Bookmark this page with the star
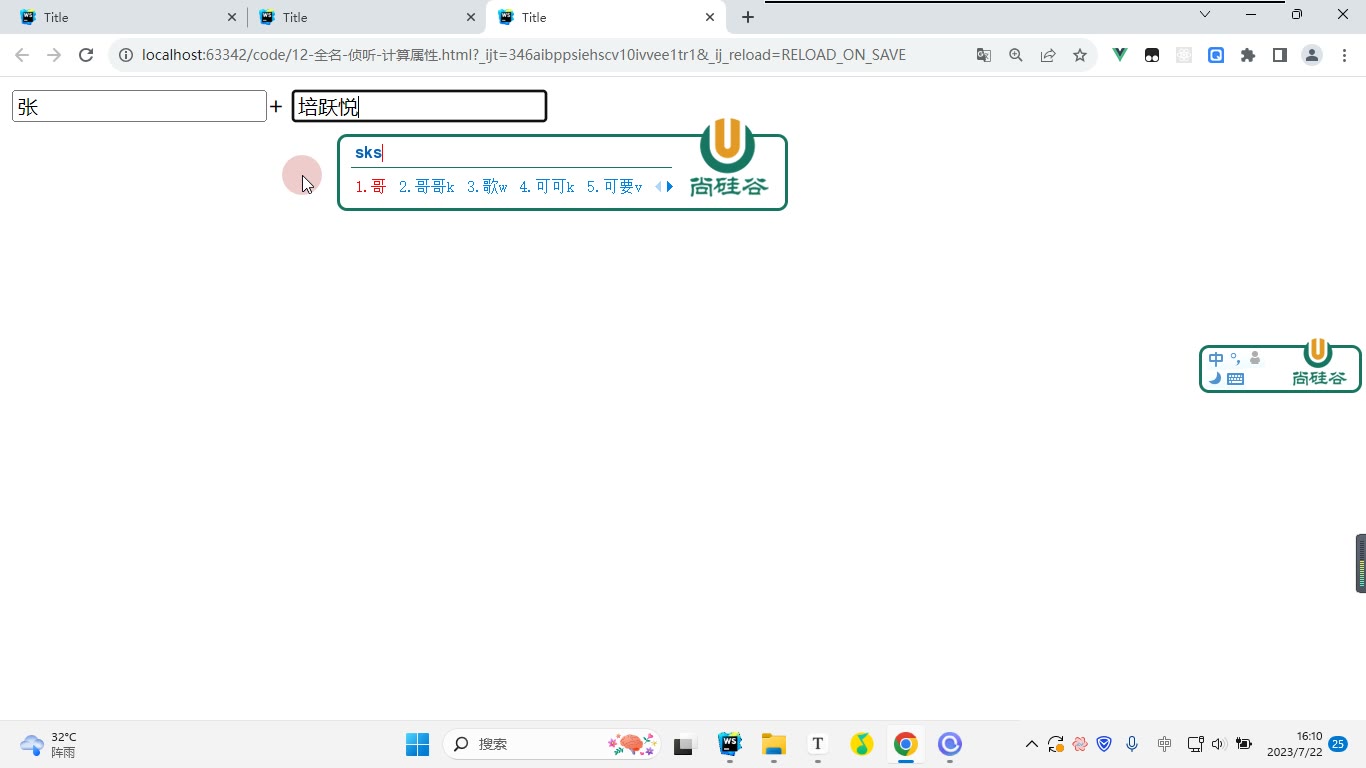 1080,56
